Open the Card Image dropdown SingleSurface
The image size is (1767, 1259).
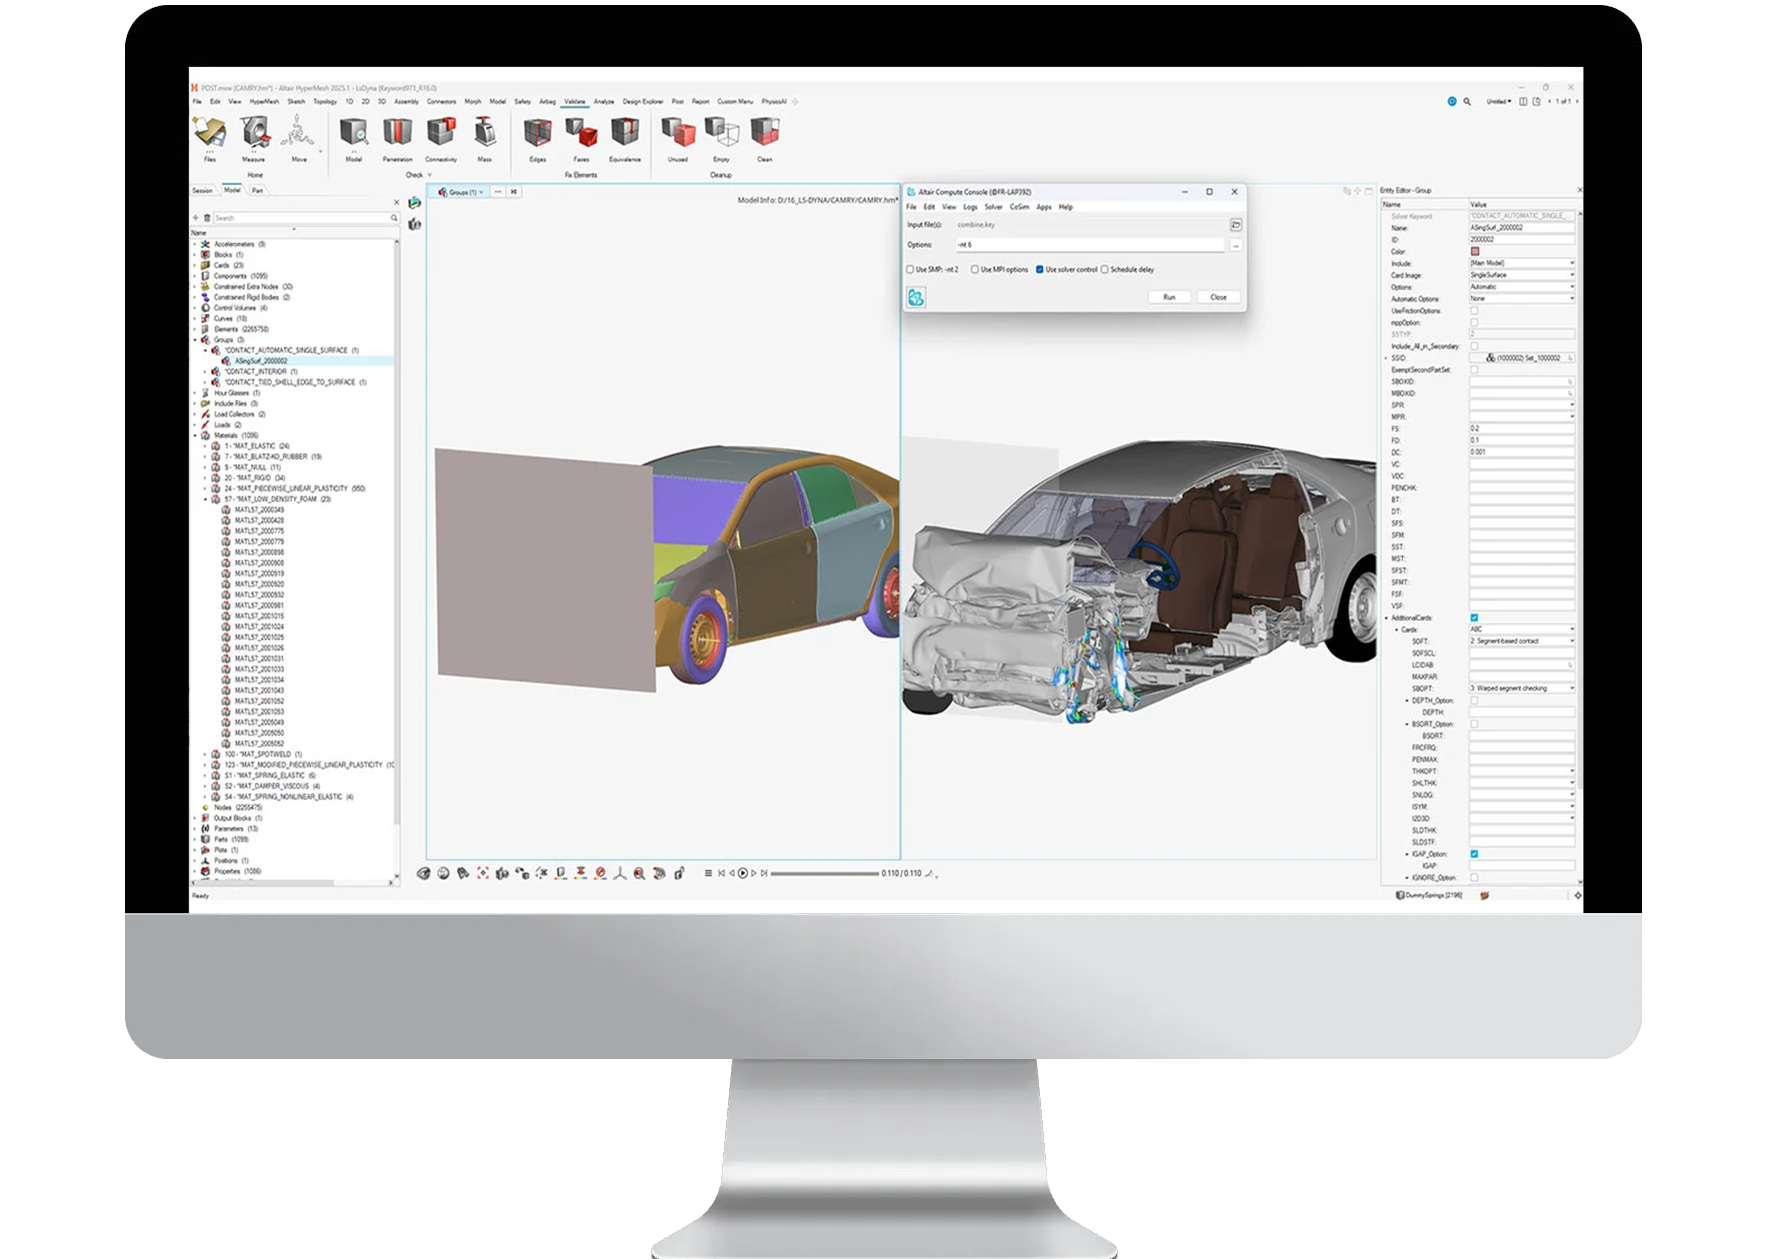pyautogui.click(x=1521, y=275)
